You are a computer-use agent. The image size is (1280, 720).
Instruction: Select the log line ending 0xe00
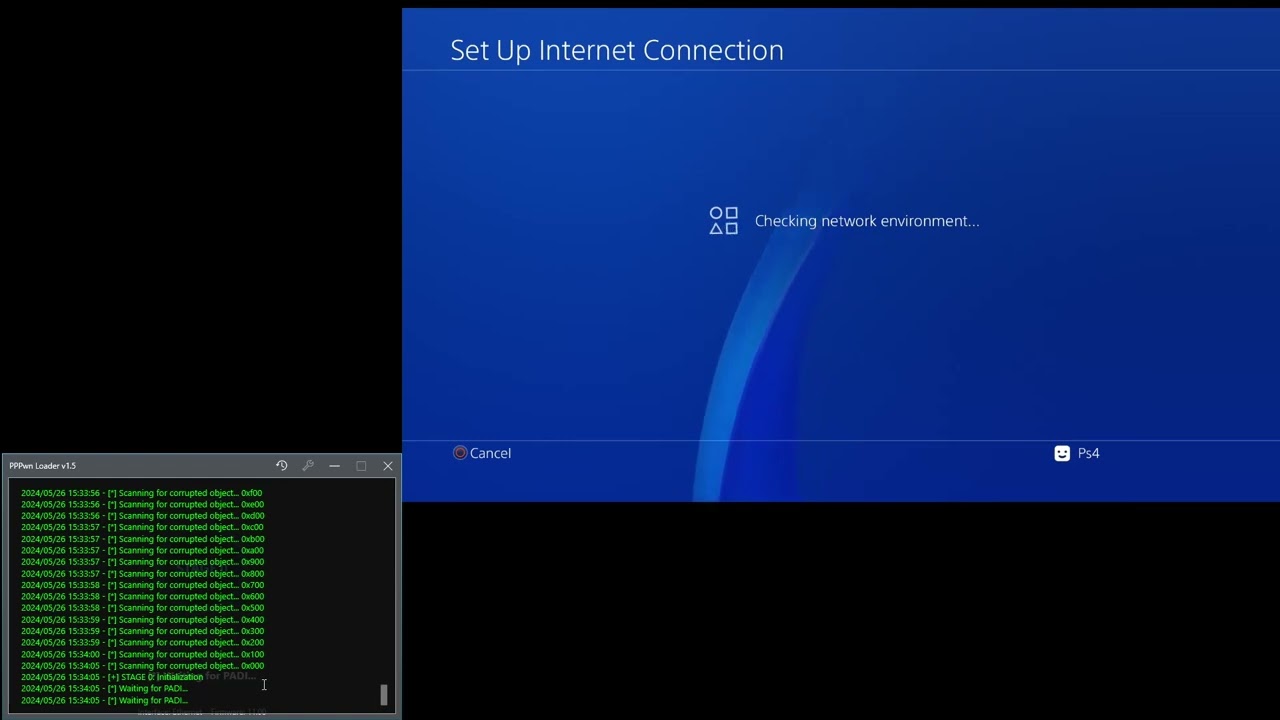tap(142, 504)
